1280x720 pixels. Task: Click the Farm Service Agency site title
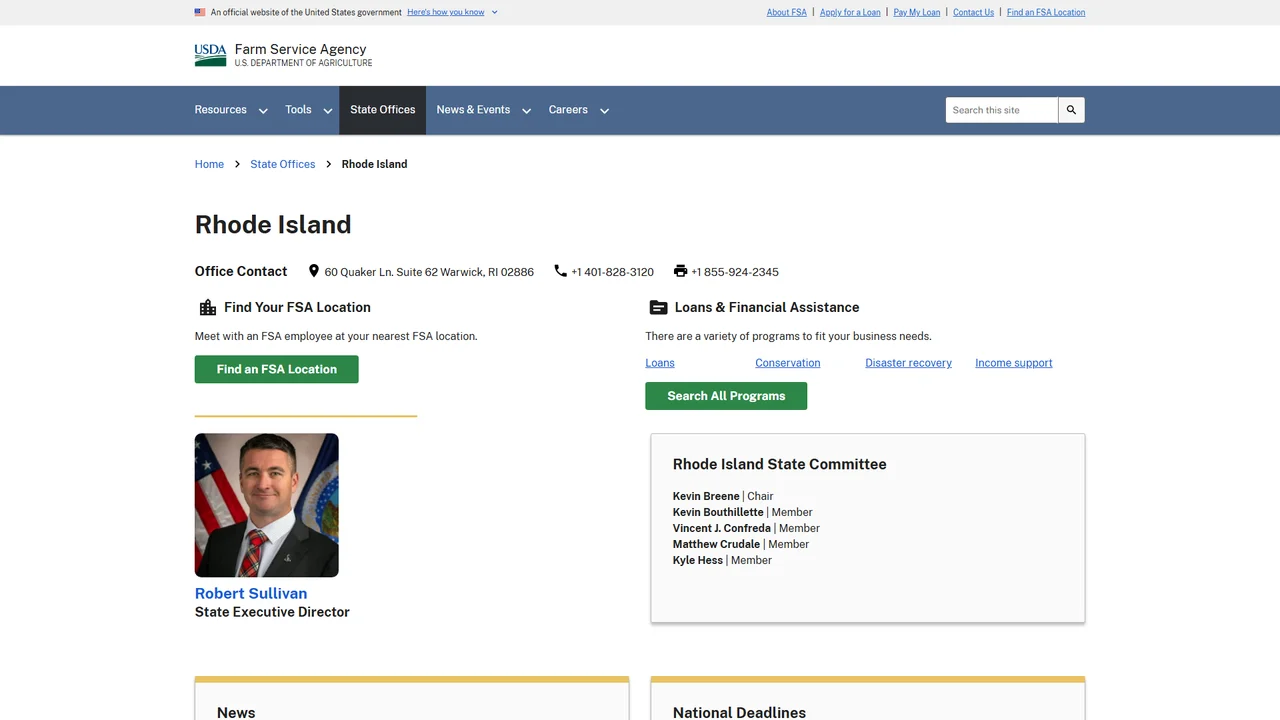pyautogui.click(x=301, y=49)
